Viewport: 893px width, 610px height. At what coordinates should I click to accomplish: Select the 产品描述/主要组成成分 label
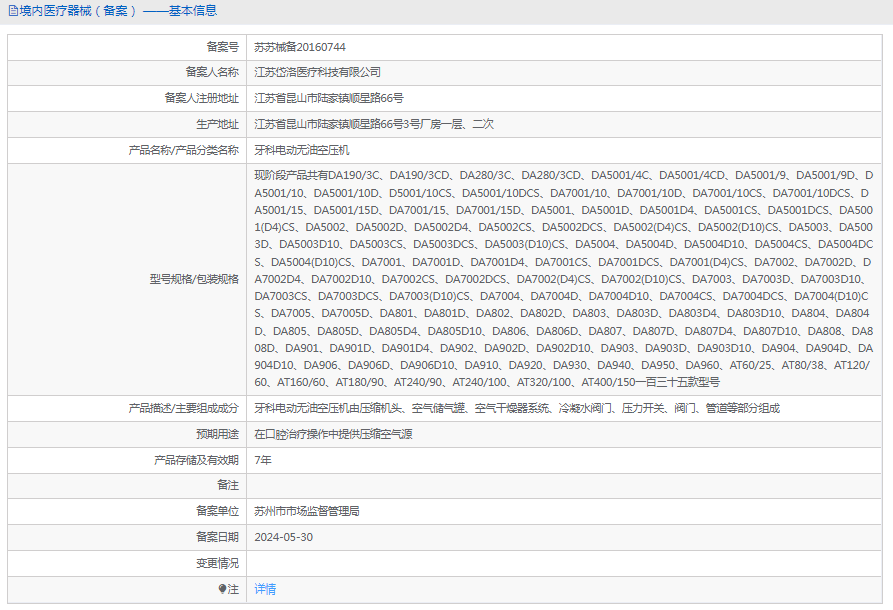pyautogui.click(x=183, y=408)
